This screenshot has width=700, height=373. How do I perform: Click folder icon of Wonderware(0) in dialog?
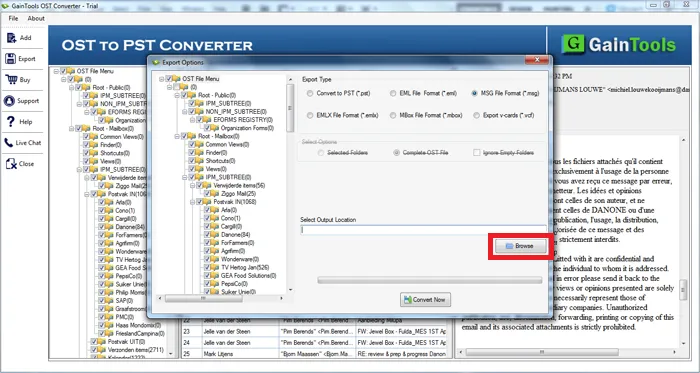pos(215,259)
